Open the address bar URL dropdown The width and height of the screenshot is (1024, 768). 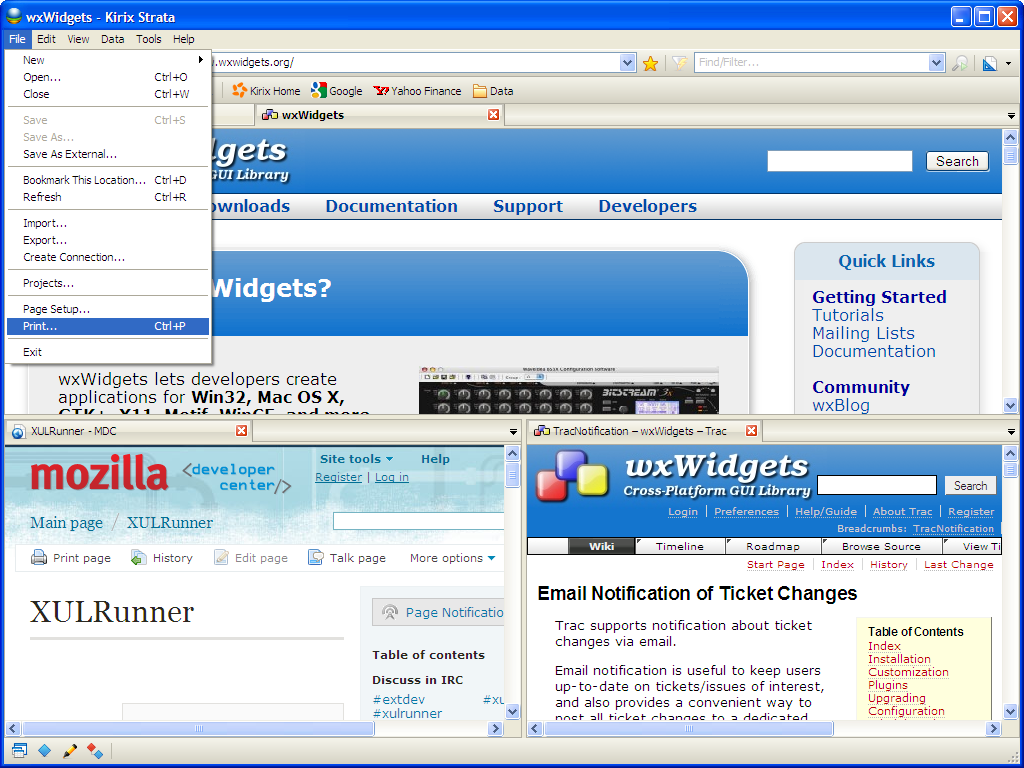point(627,63)
